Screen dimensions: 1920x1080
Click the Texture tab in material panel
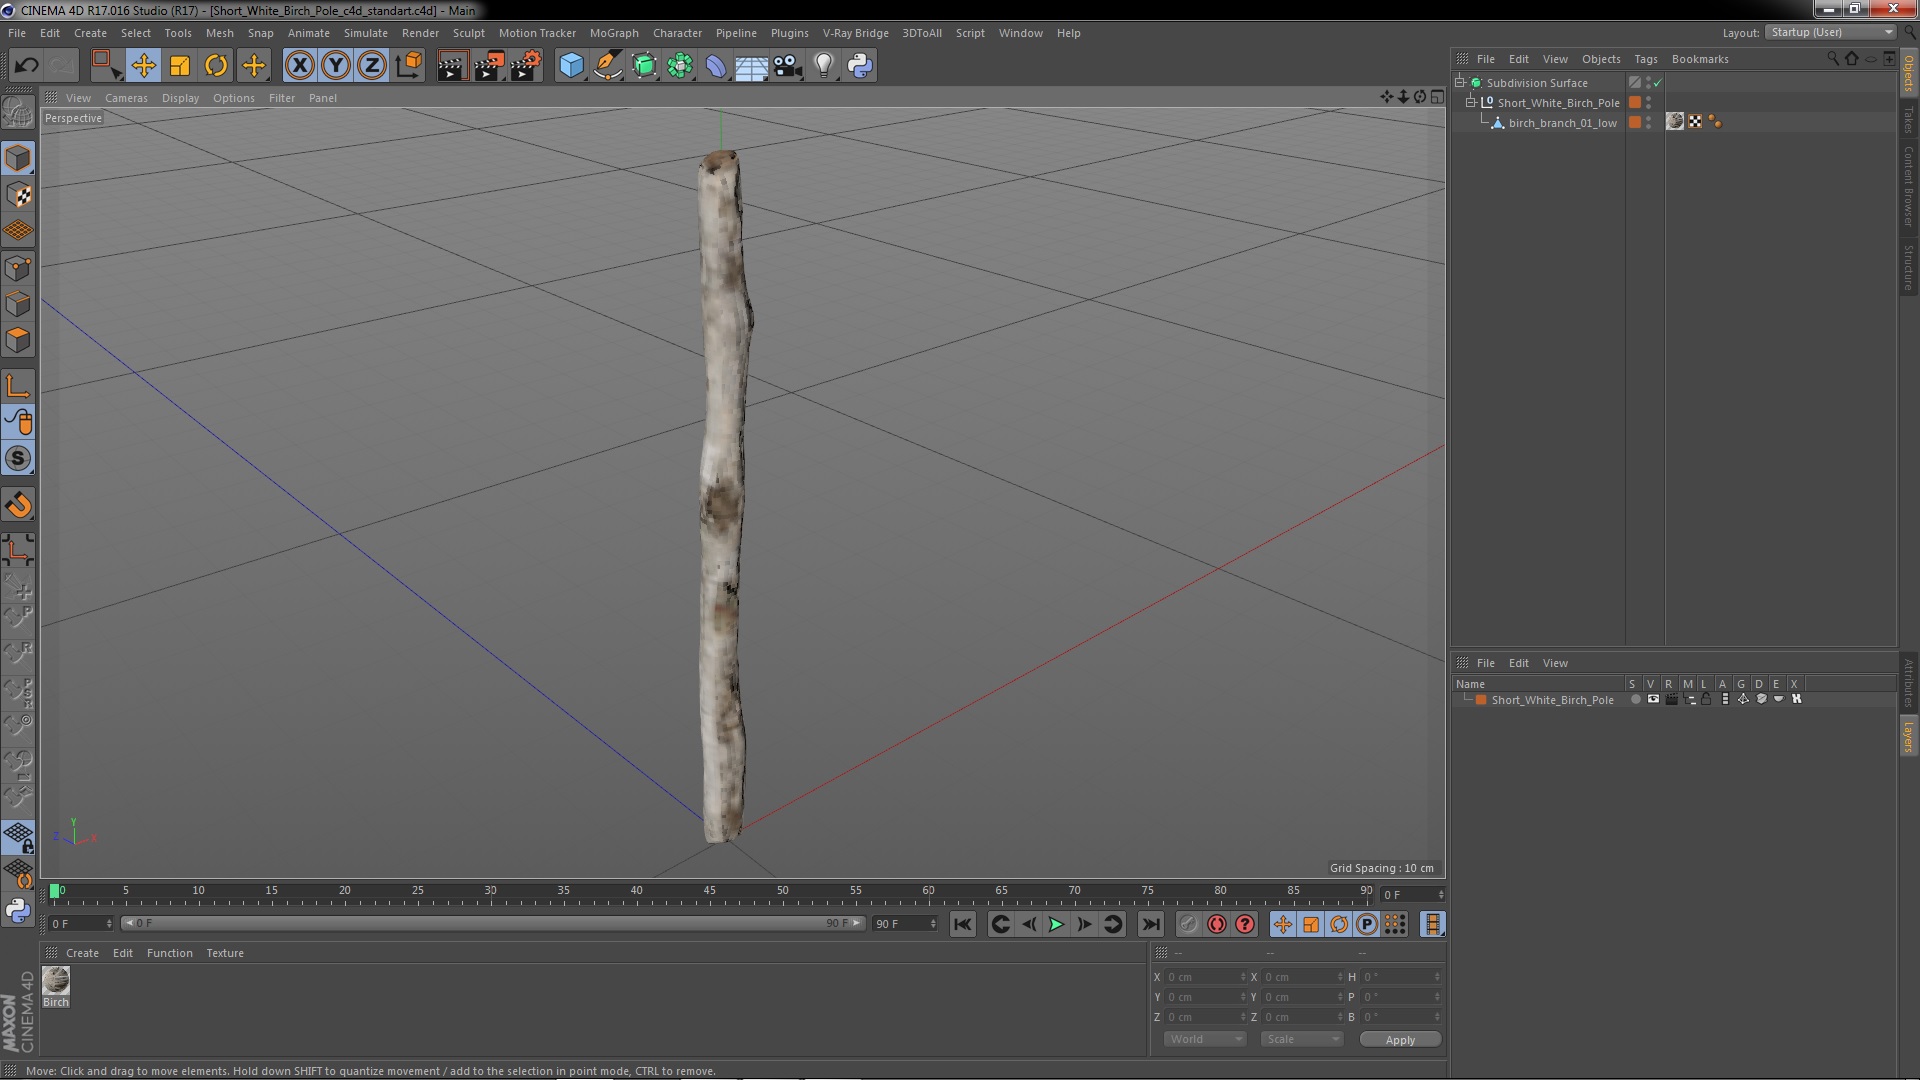click(224, 952)
